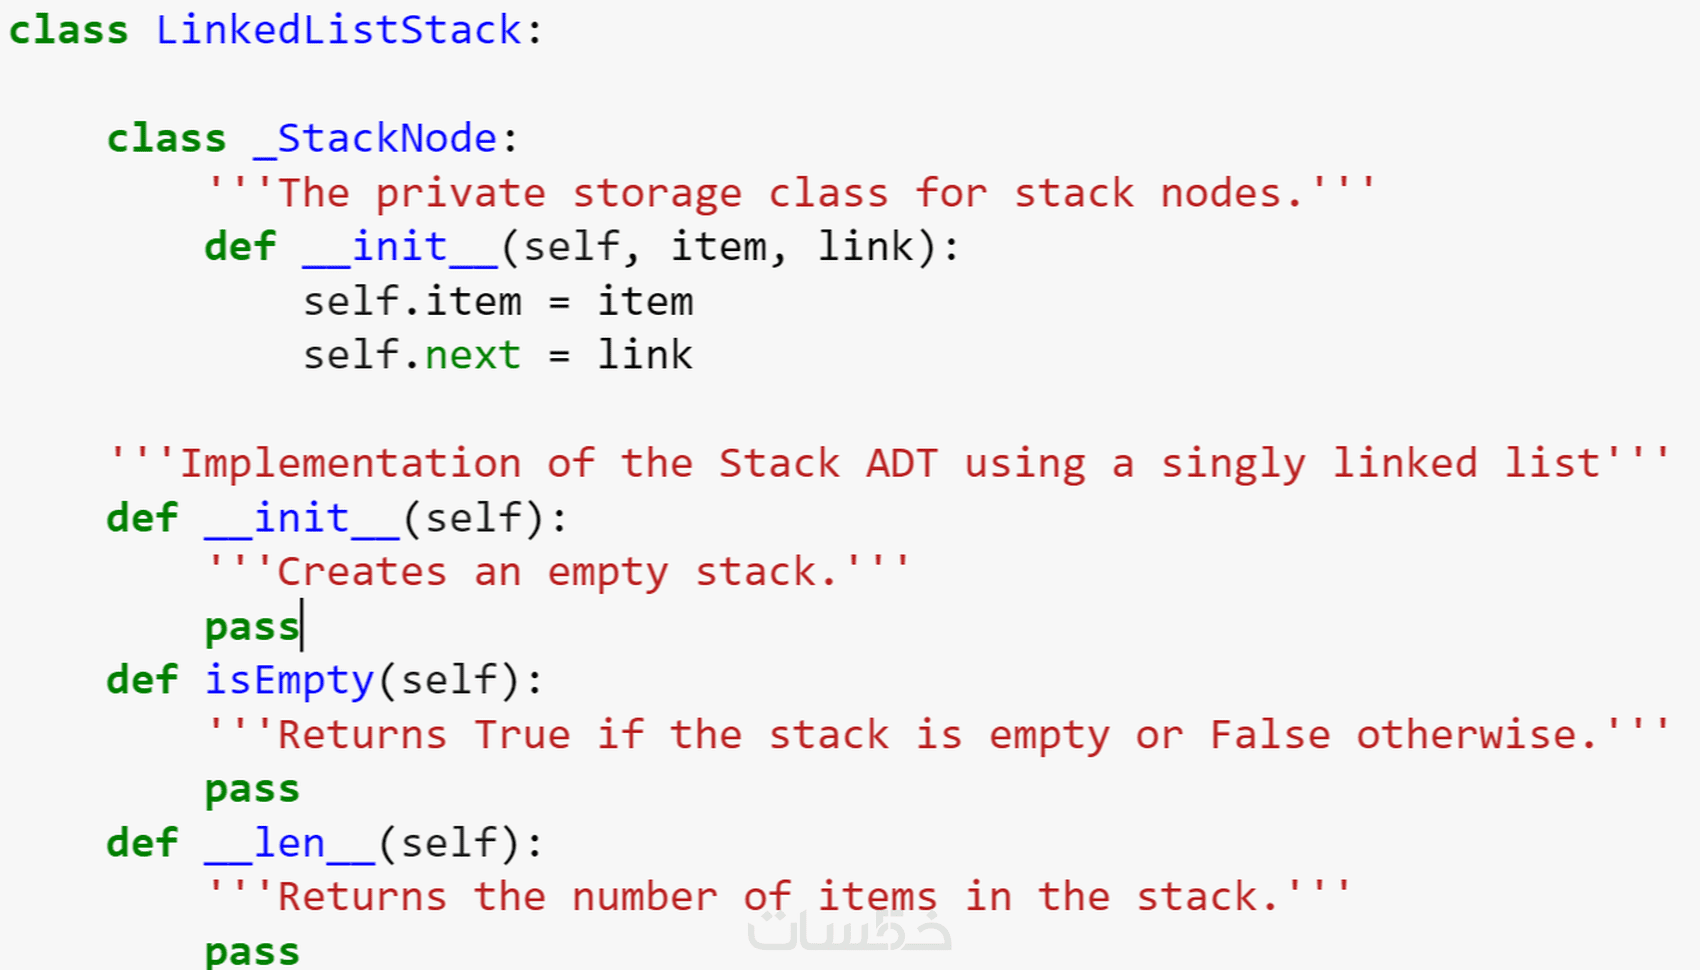Click the private storage class docstring
This screenshot has height=970, width=1700.
(790, 192)
